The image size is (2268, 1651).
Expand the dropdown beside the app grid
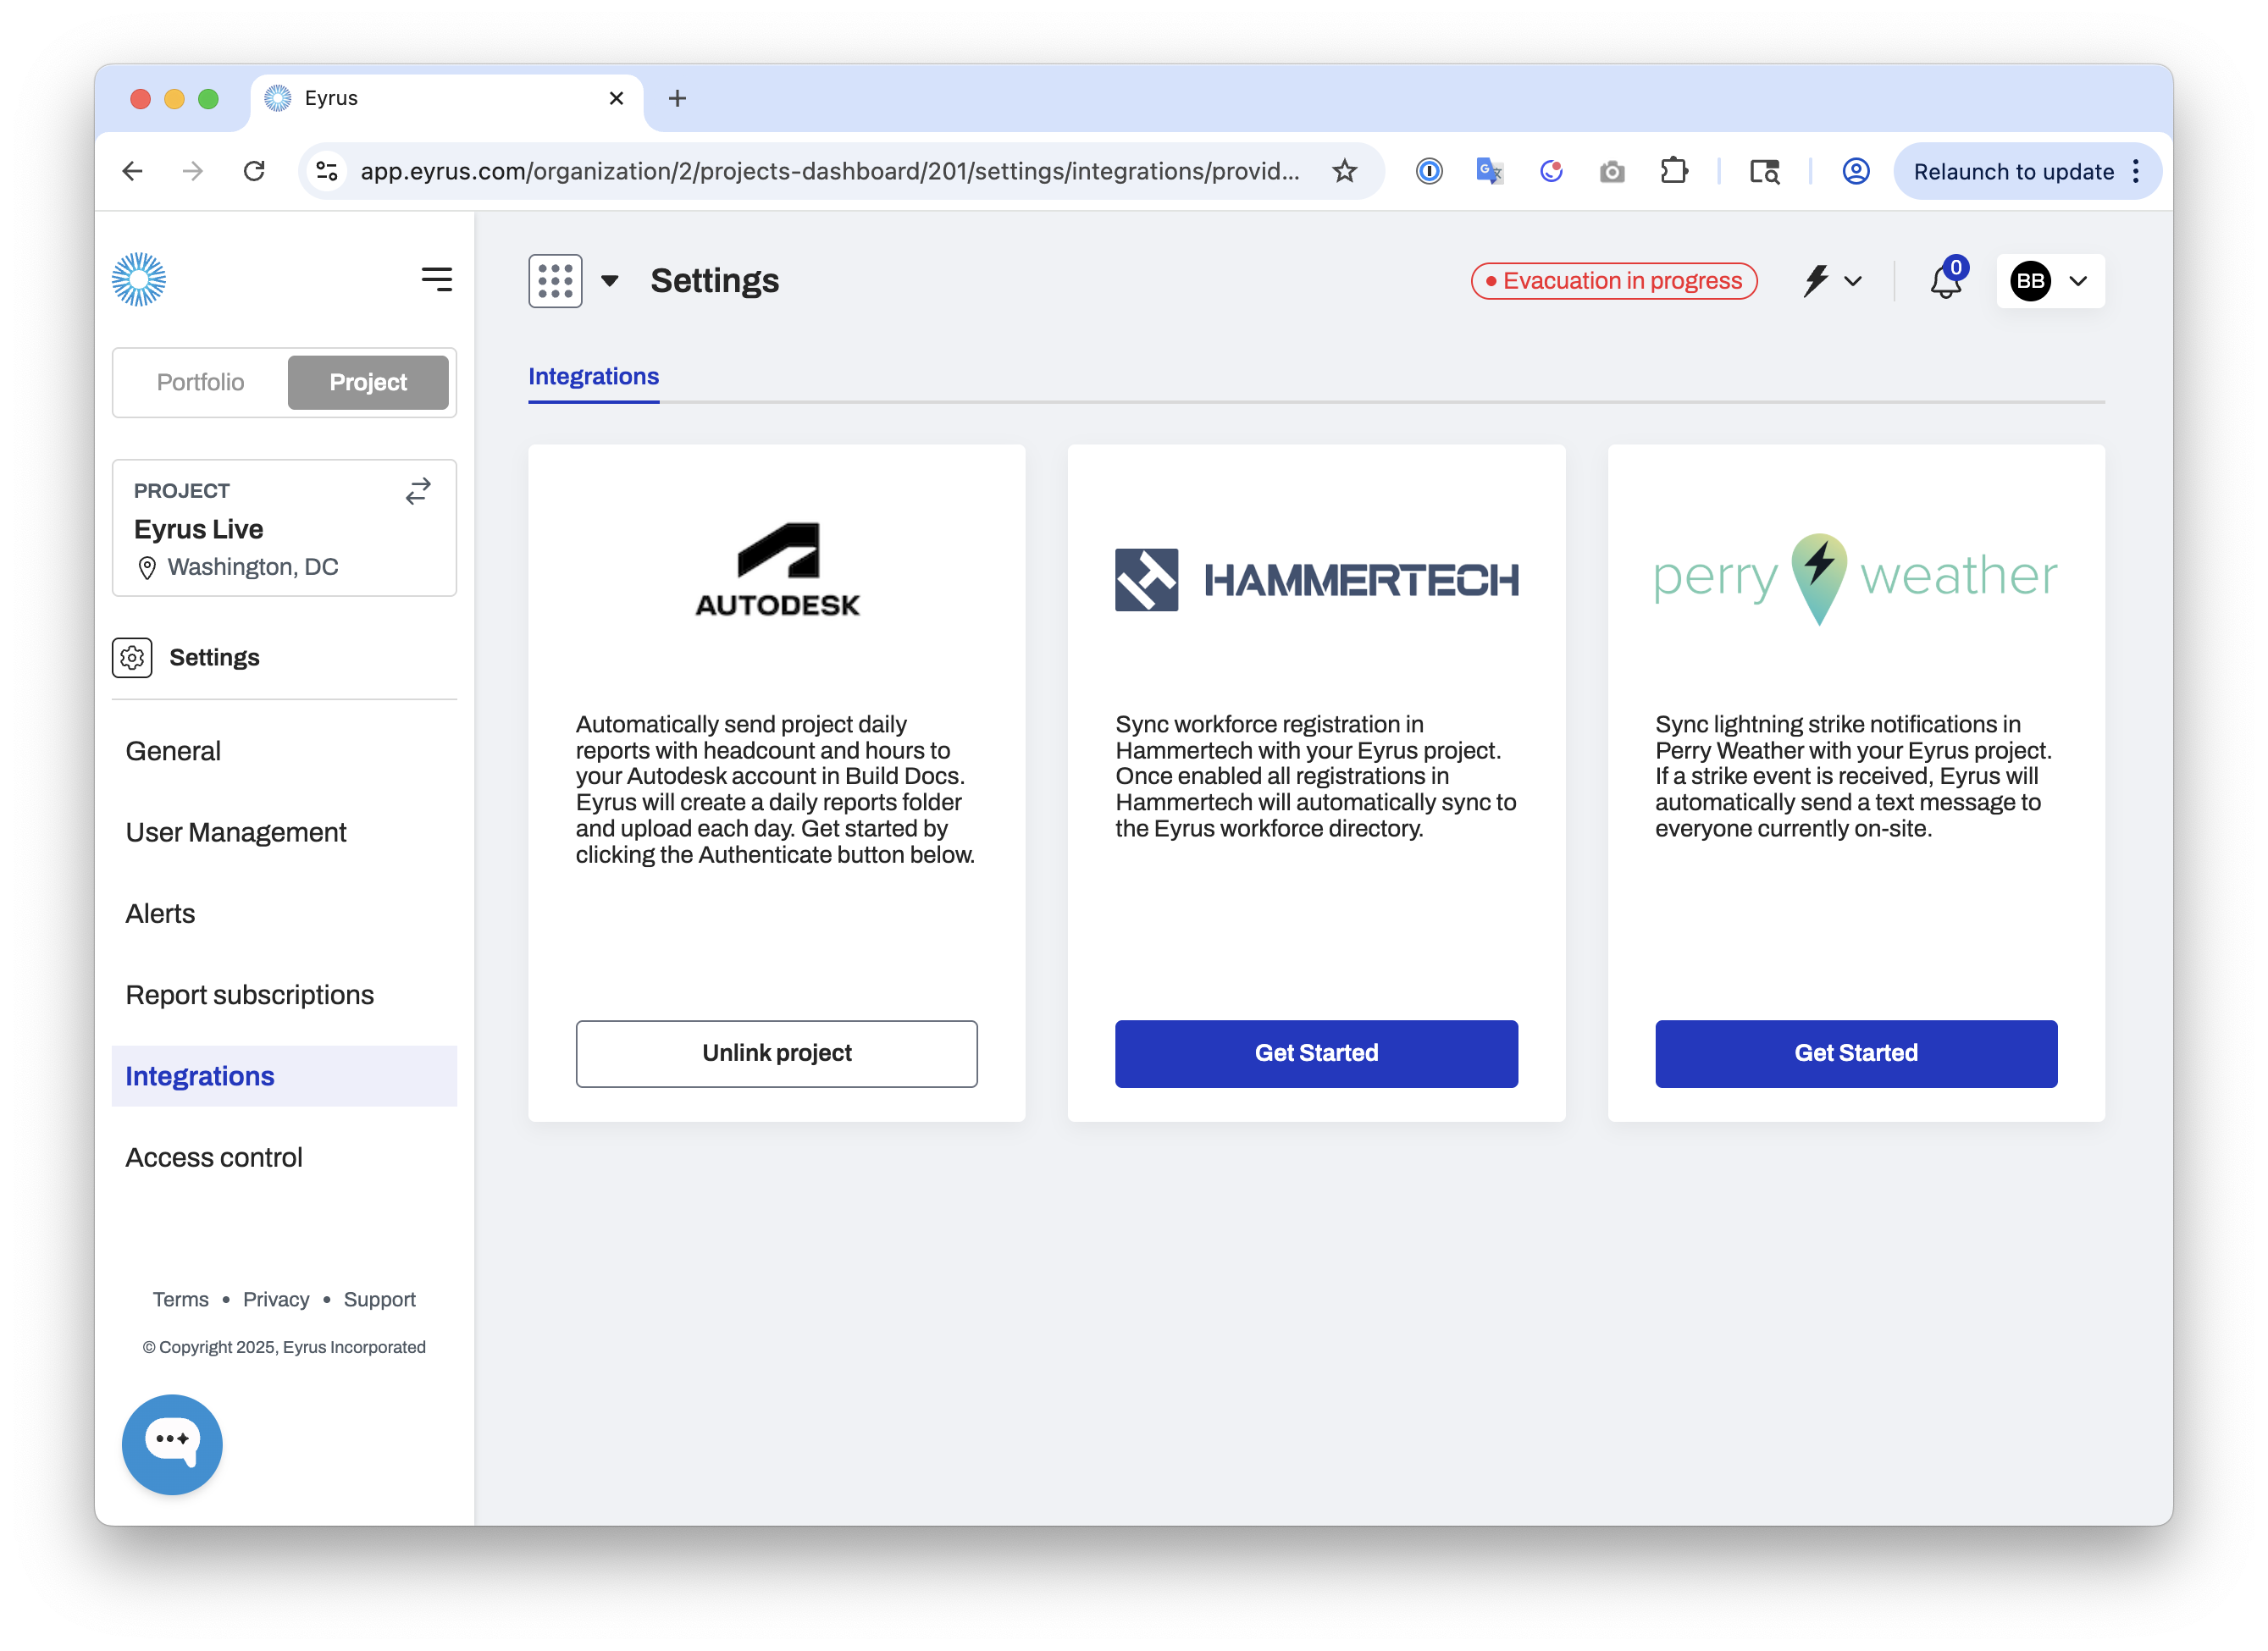611,281
